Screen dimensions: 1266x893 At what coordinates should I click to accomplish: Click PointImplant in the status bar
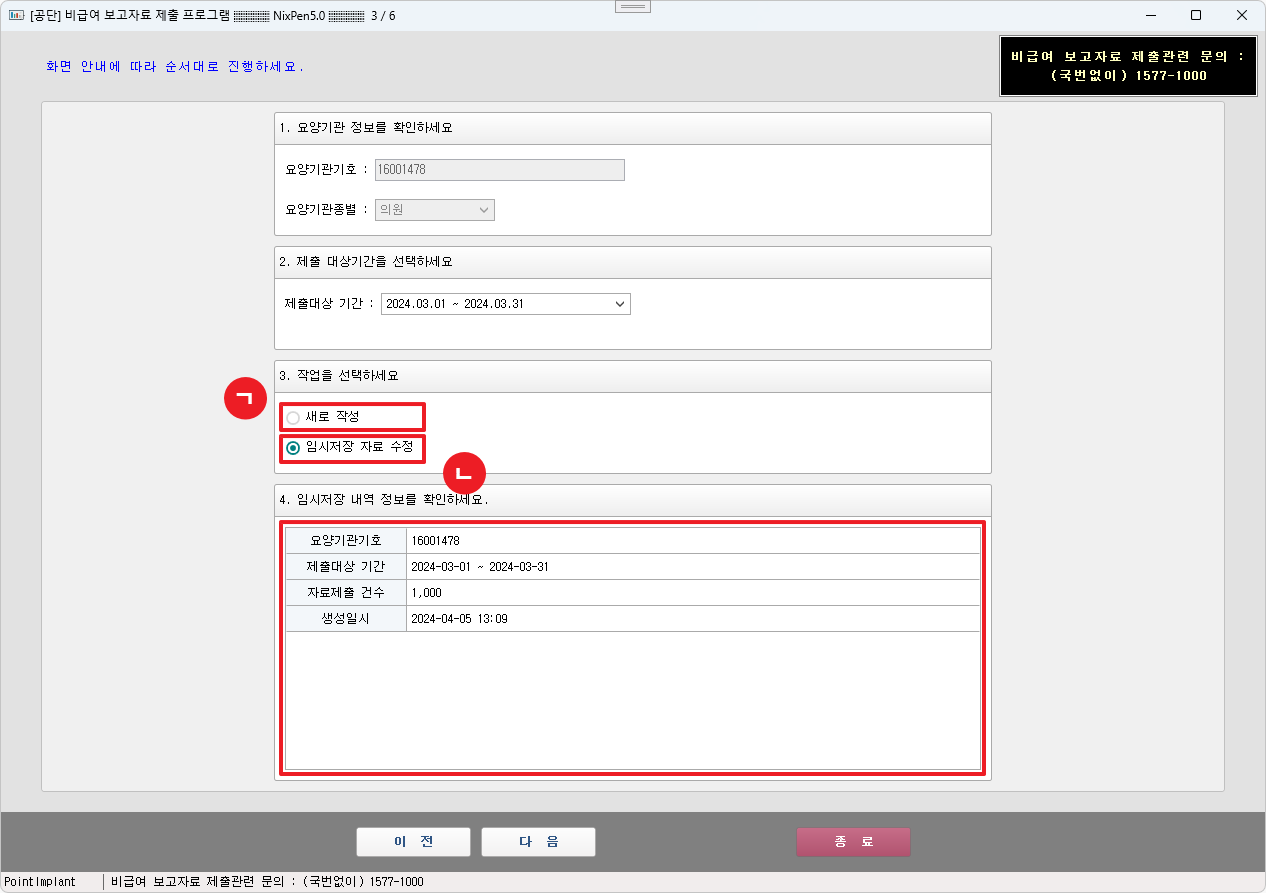40,882
